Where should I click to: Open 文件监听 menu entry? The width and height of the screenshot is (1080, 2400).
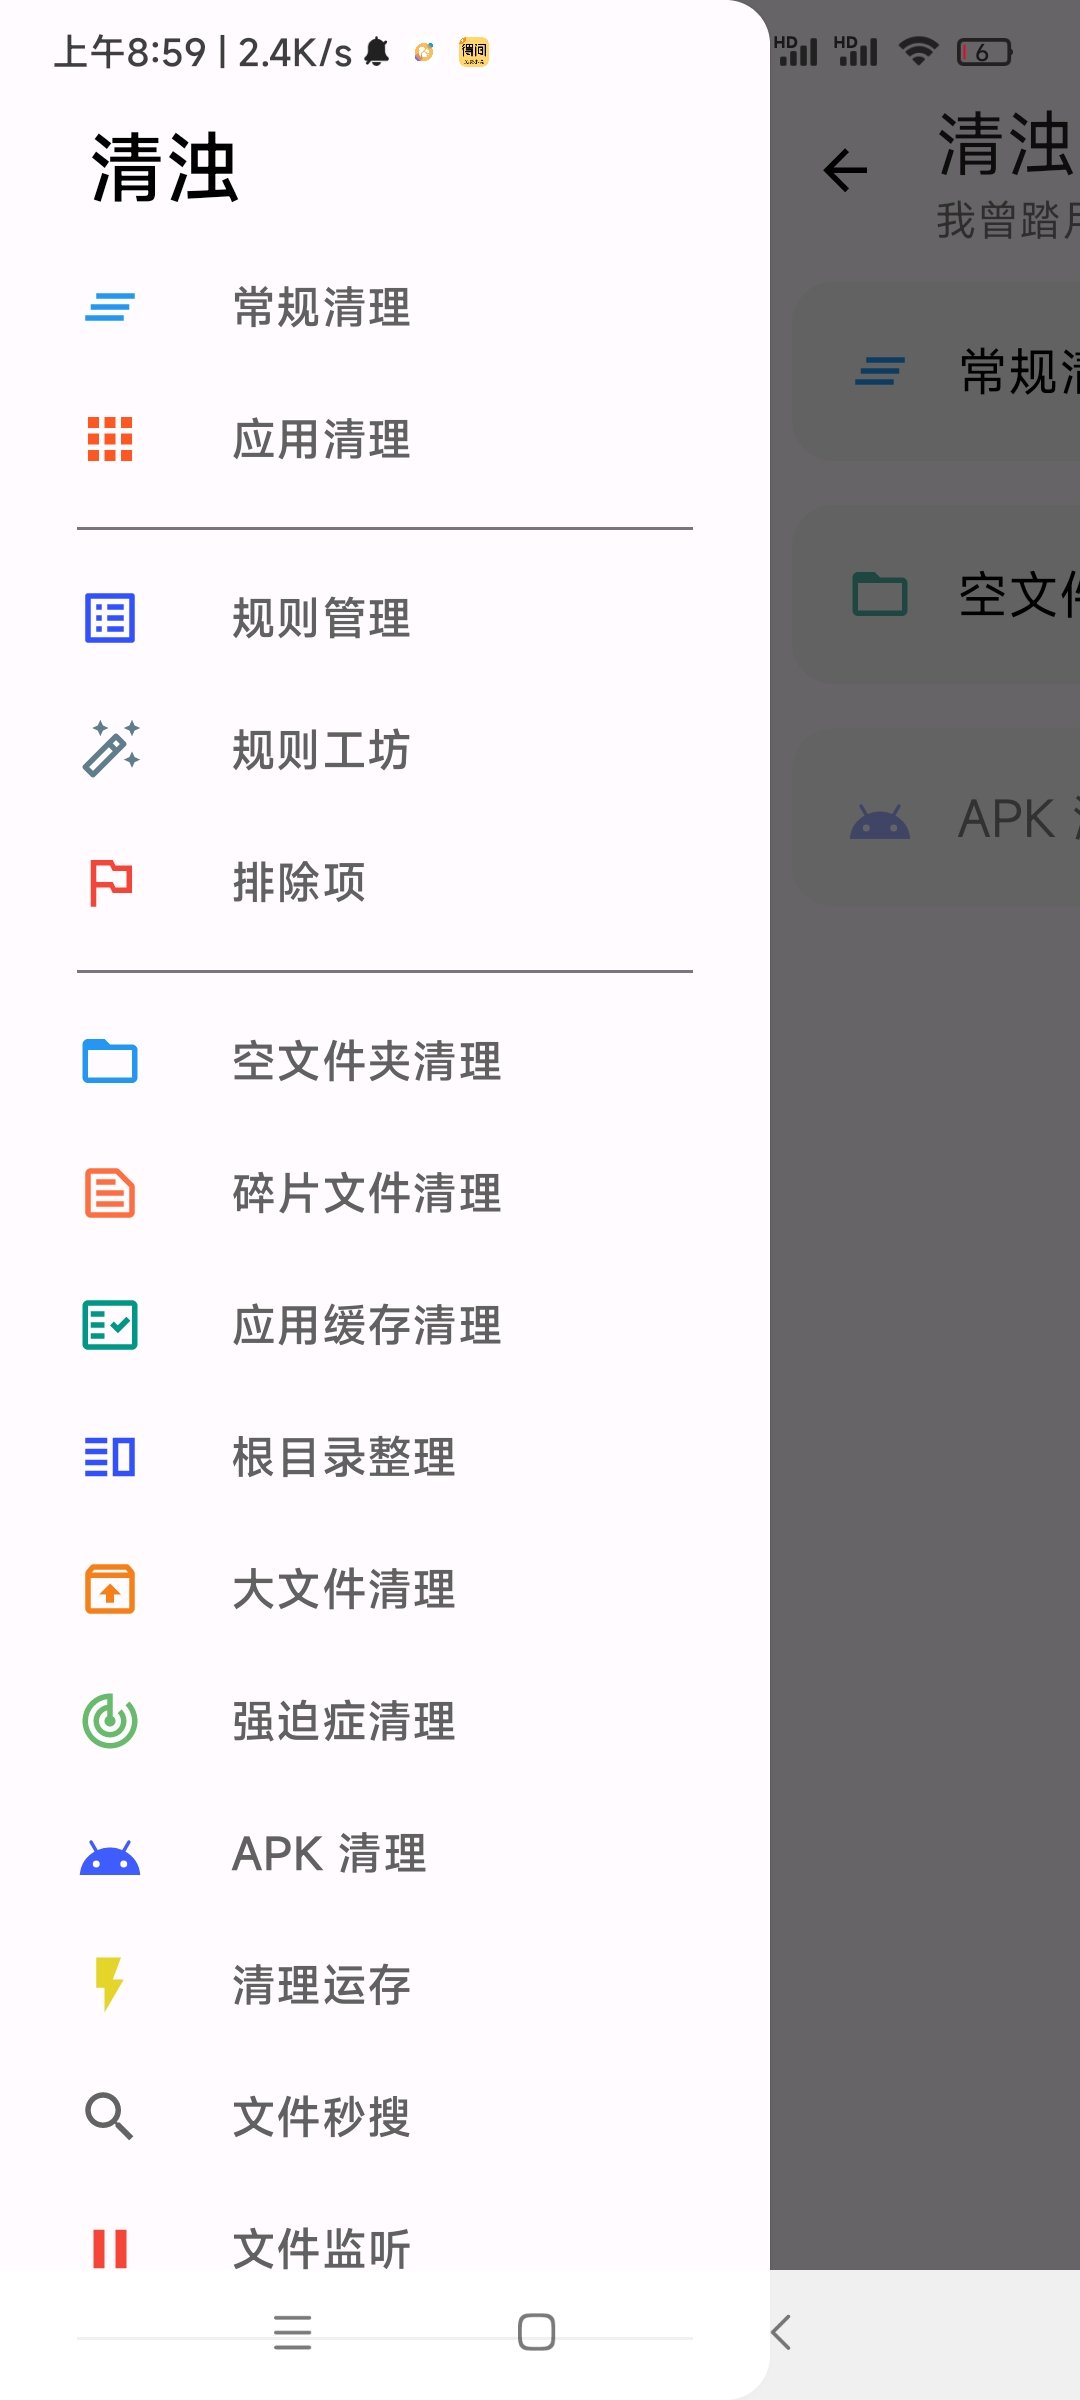pyautogui.click(x=321, y=2250)
